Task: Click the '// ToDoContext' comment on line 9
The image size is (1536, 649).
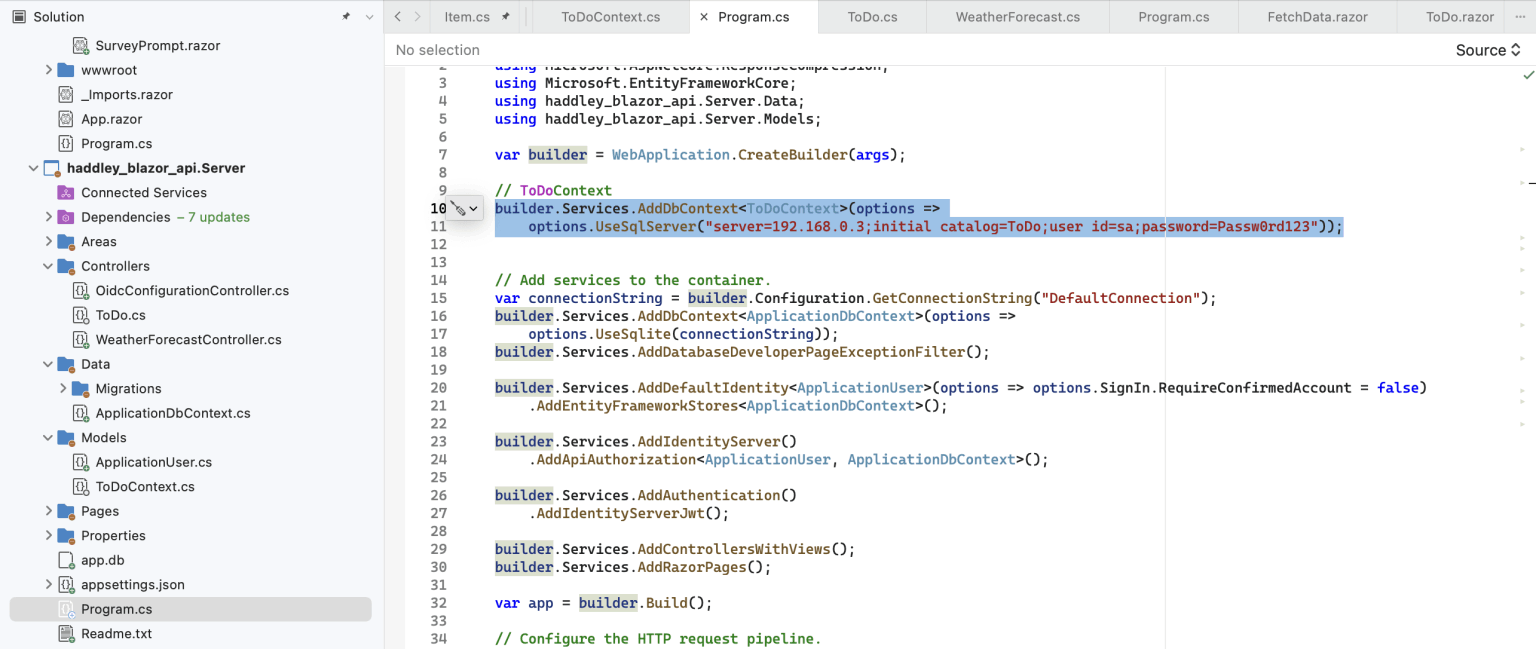Action: coord(553,190)
